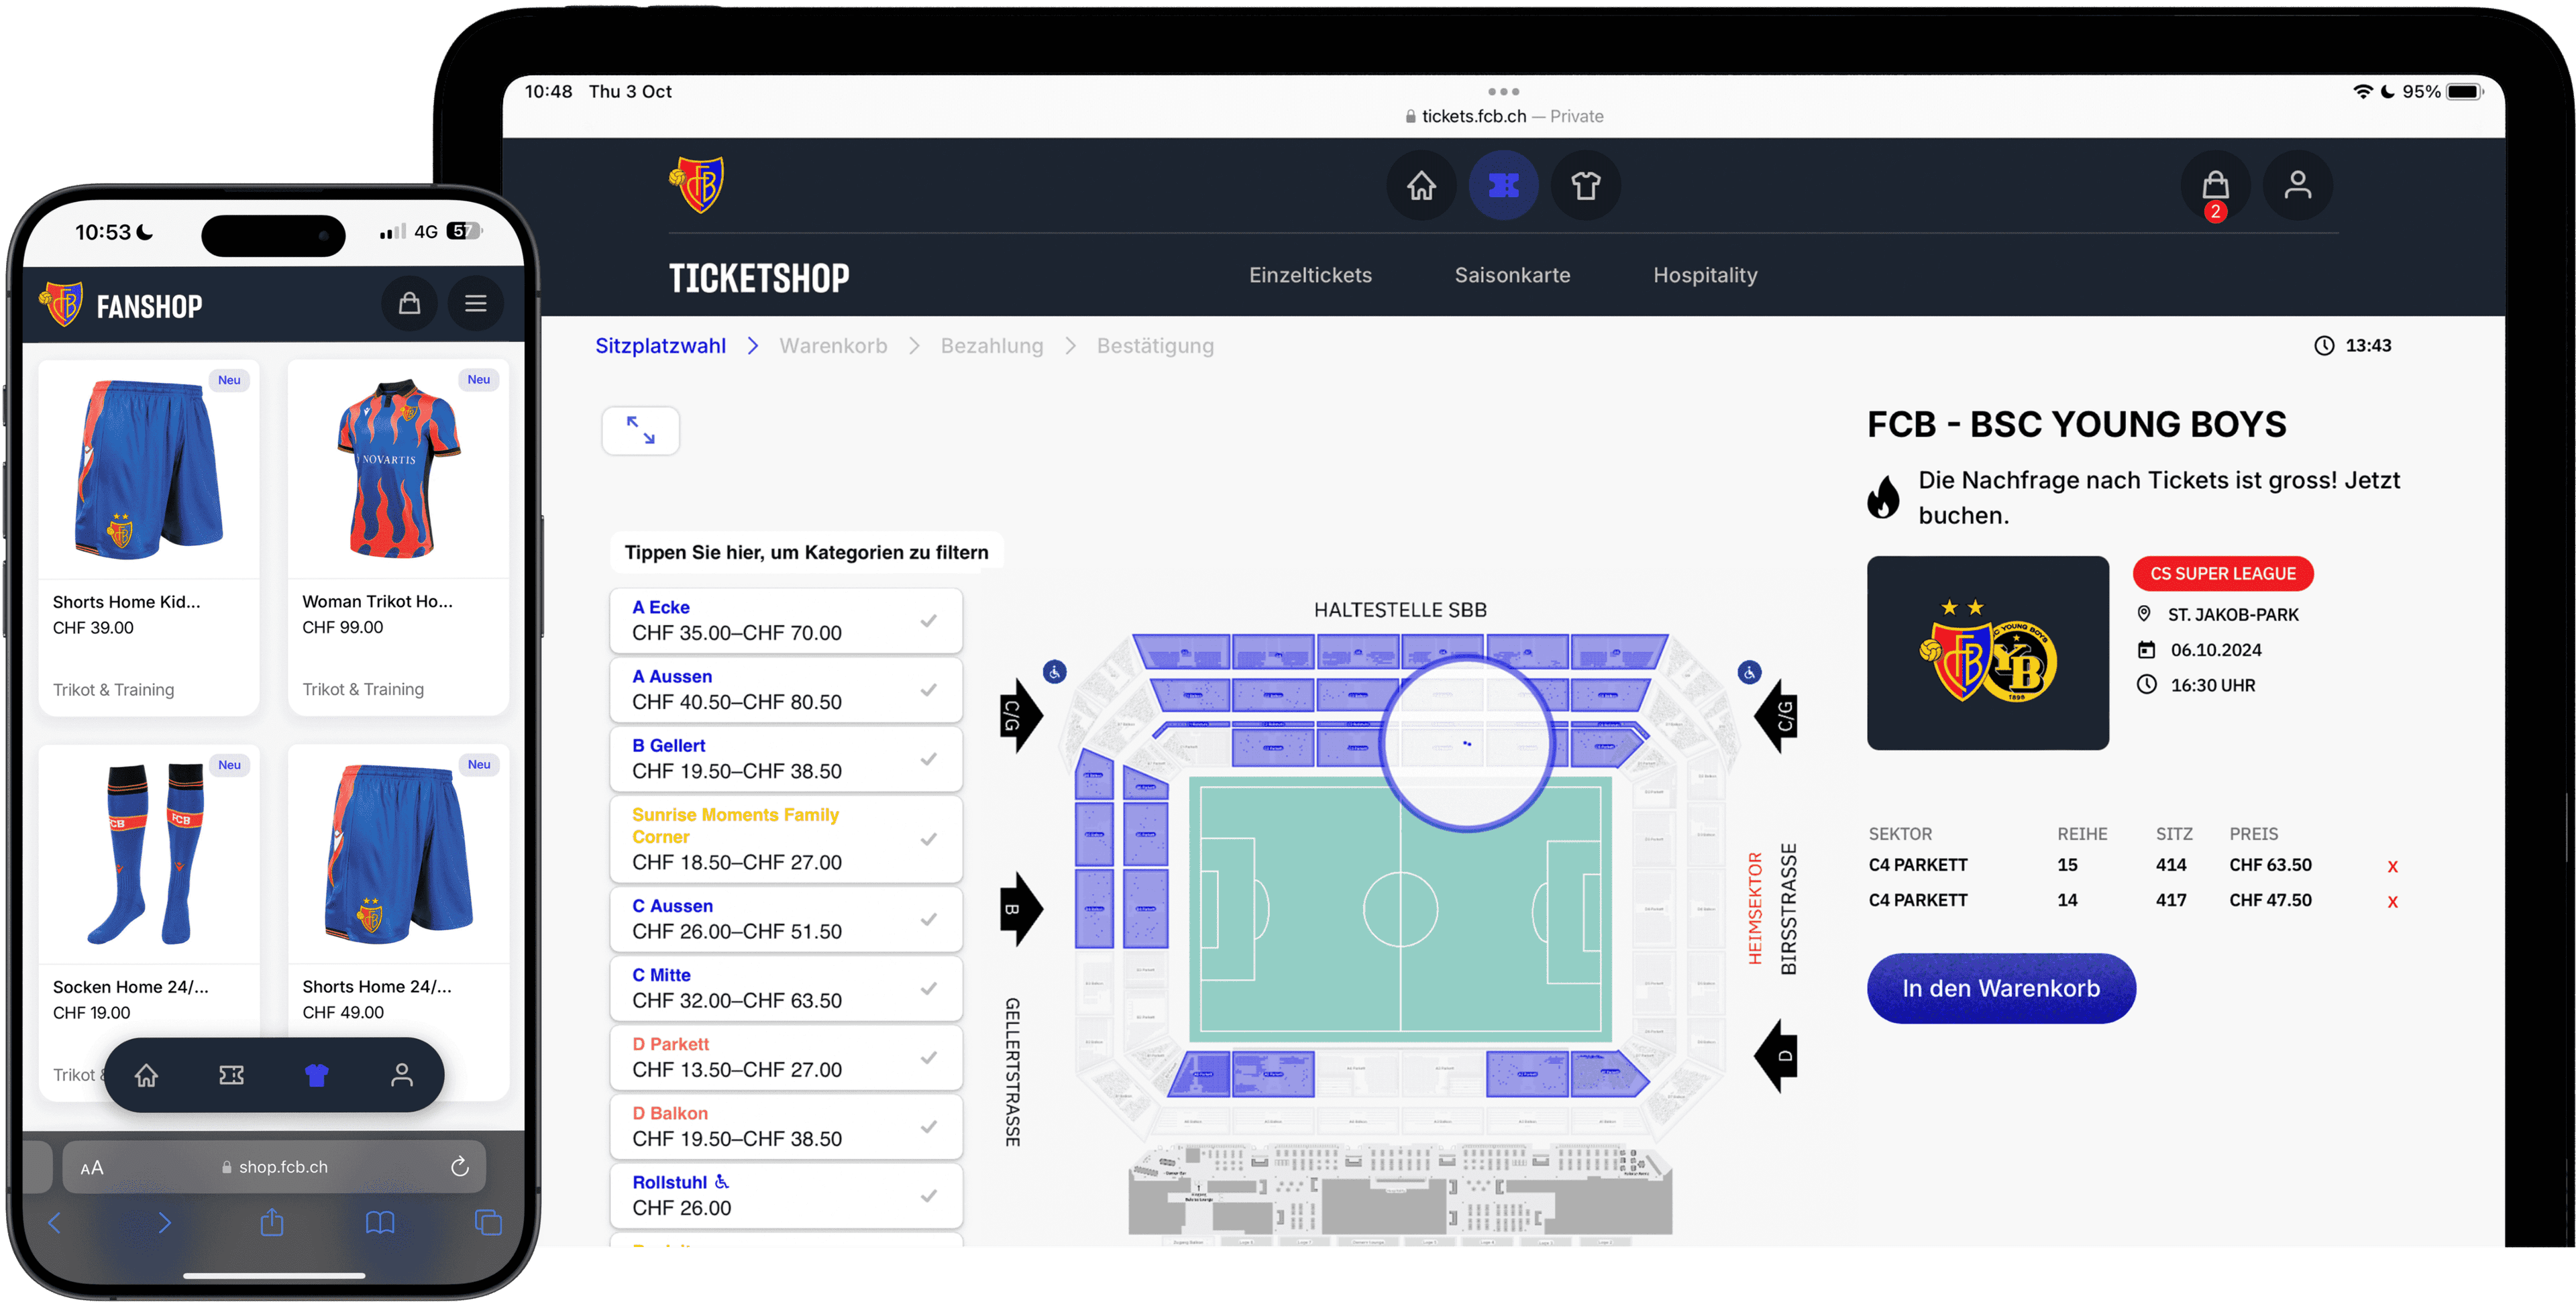
Task: Open the AA text size menu in Safari
Action: tap(91, 1167)
